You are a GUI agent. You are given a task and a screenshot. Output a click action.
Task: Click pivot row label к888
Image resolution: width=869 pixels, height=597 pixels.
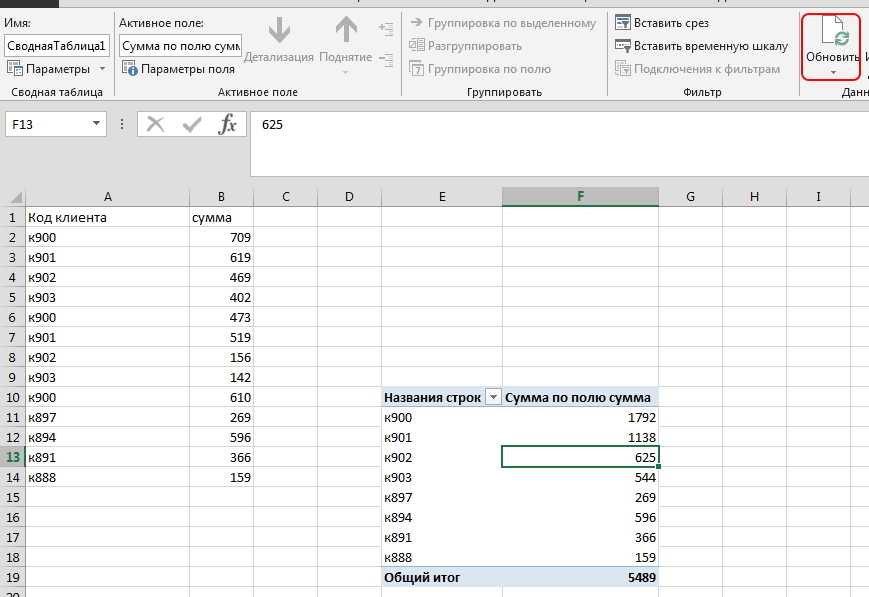pos(442,557)
